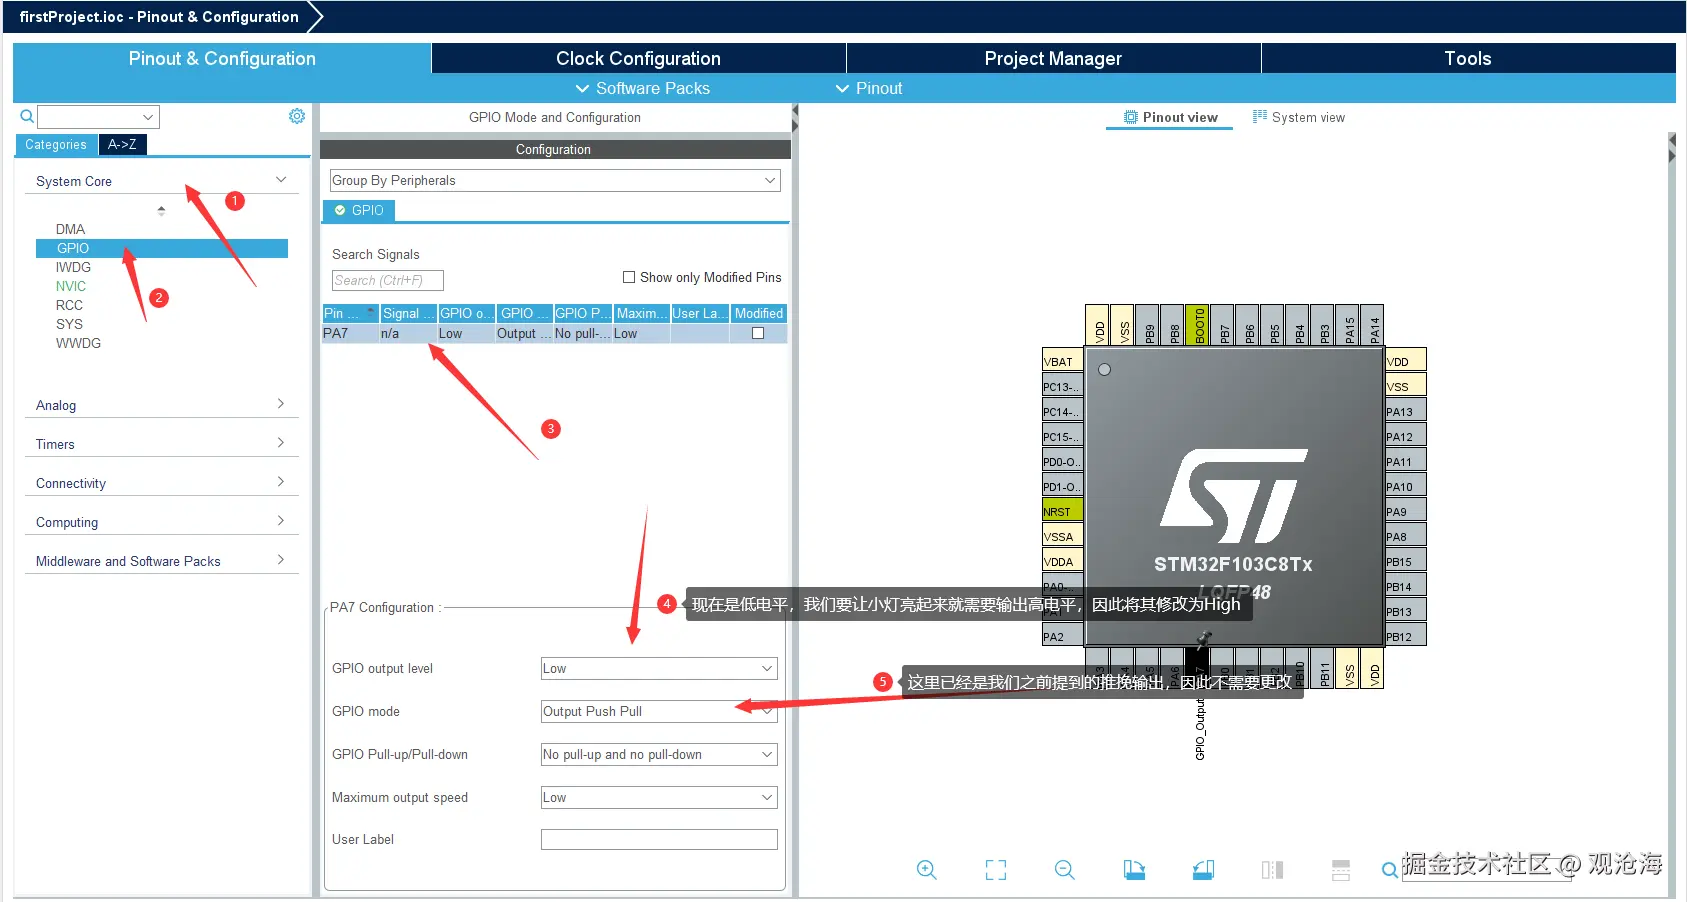This screenshot has height=902, width=1687.
Task: Switch to Project Manager tab
Action: (x=1053, y=58)
